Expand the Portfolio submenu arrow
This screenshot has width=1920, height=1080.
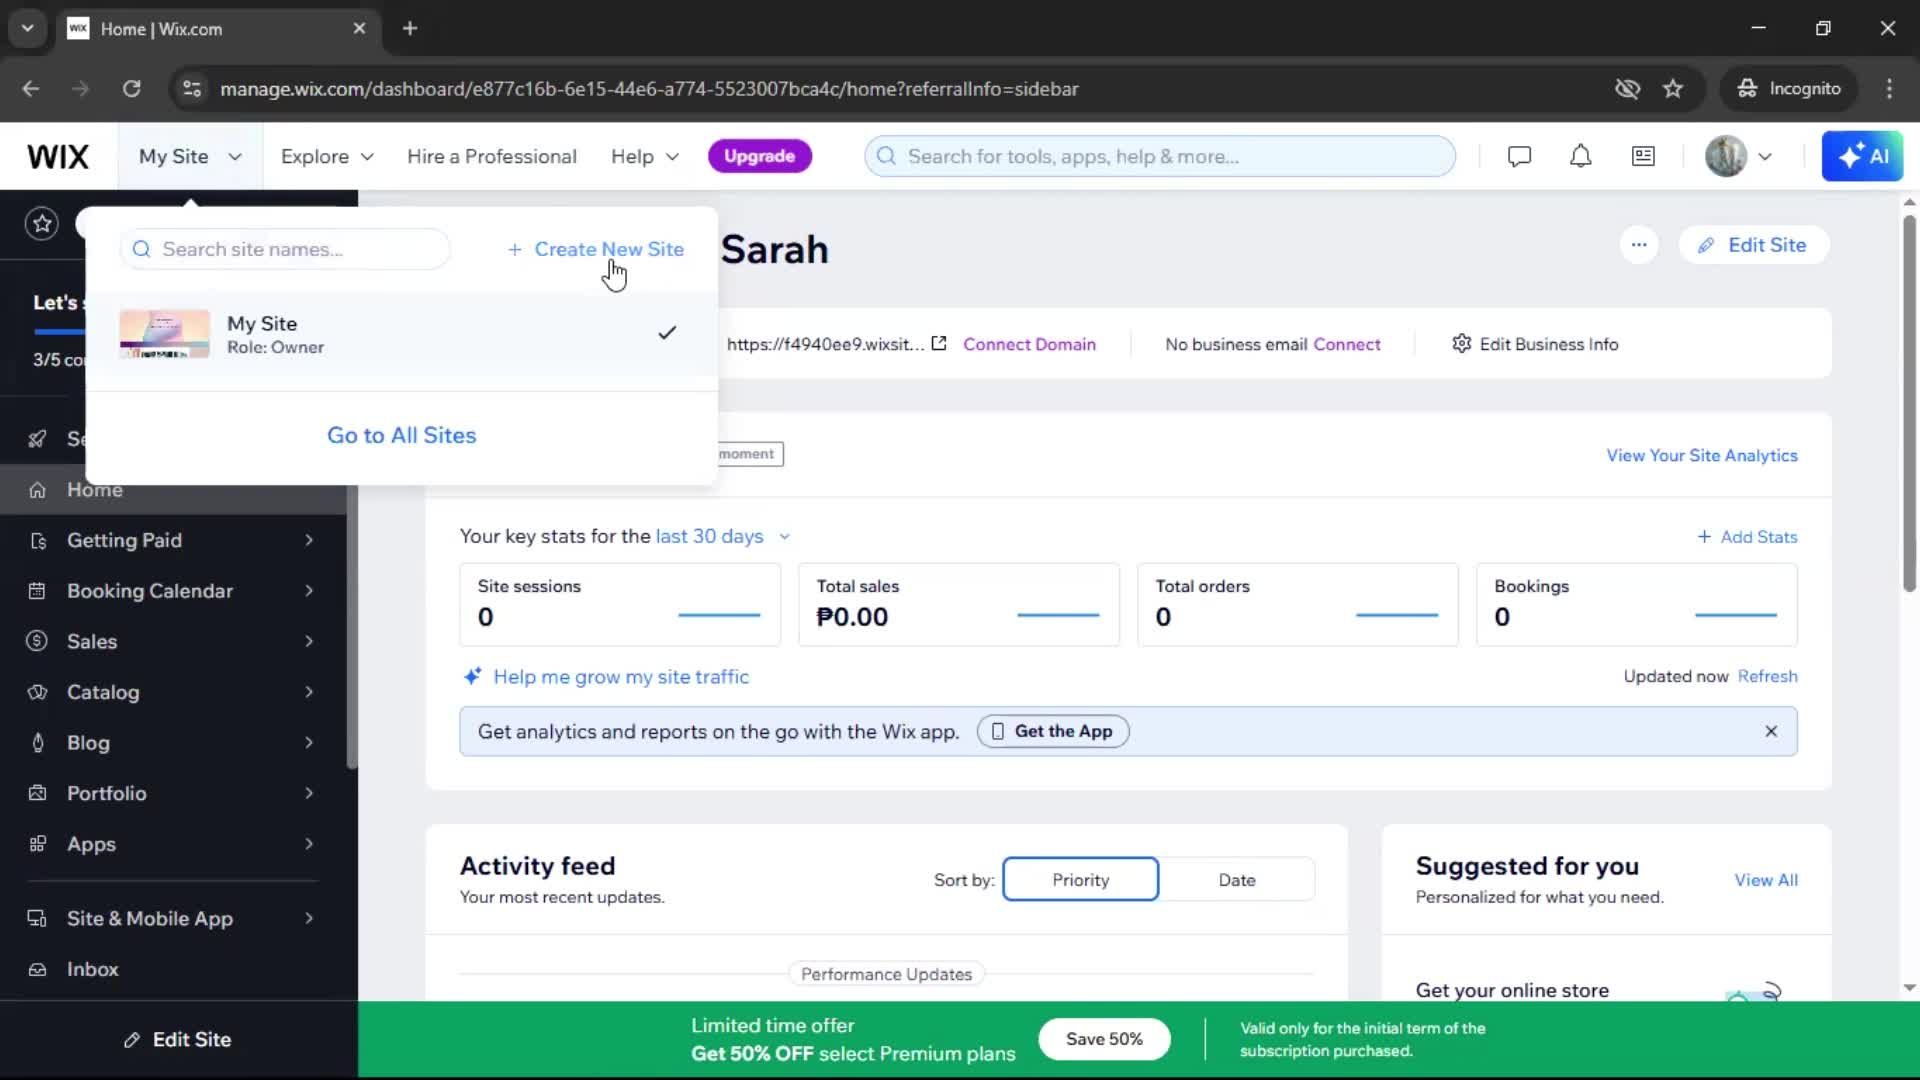pyautogui.click(x=309, y=793)
